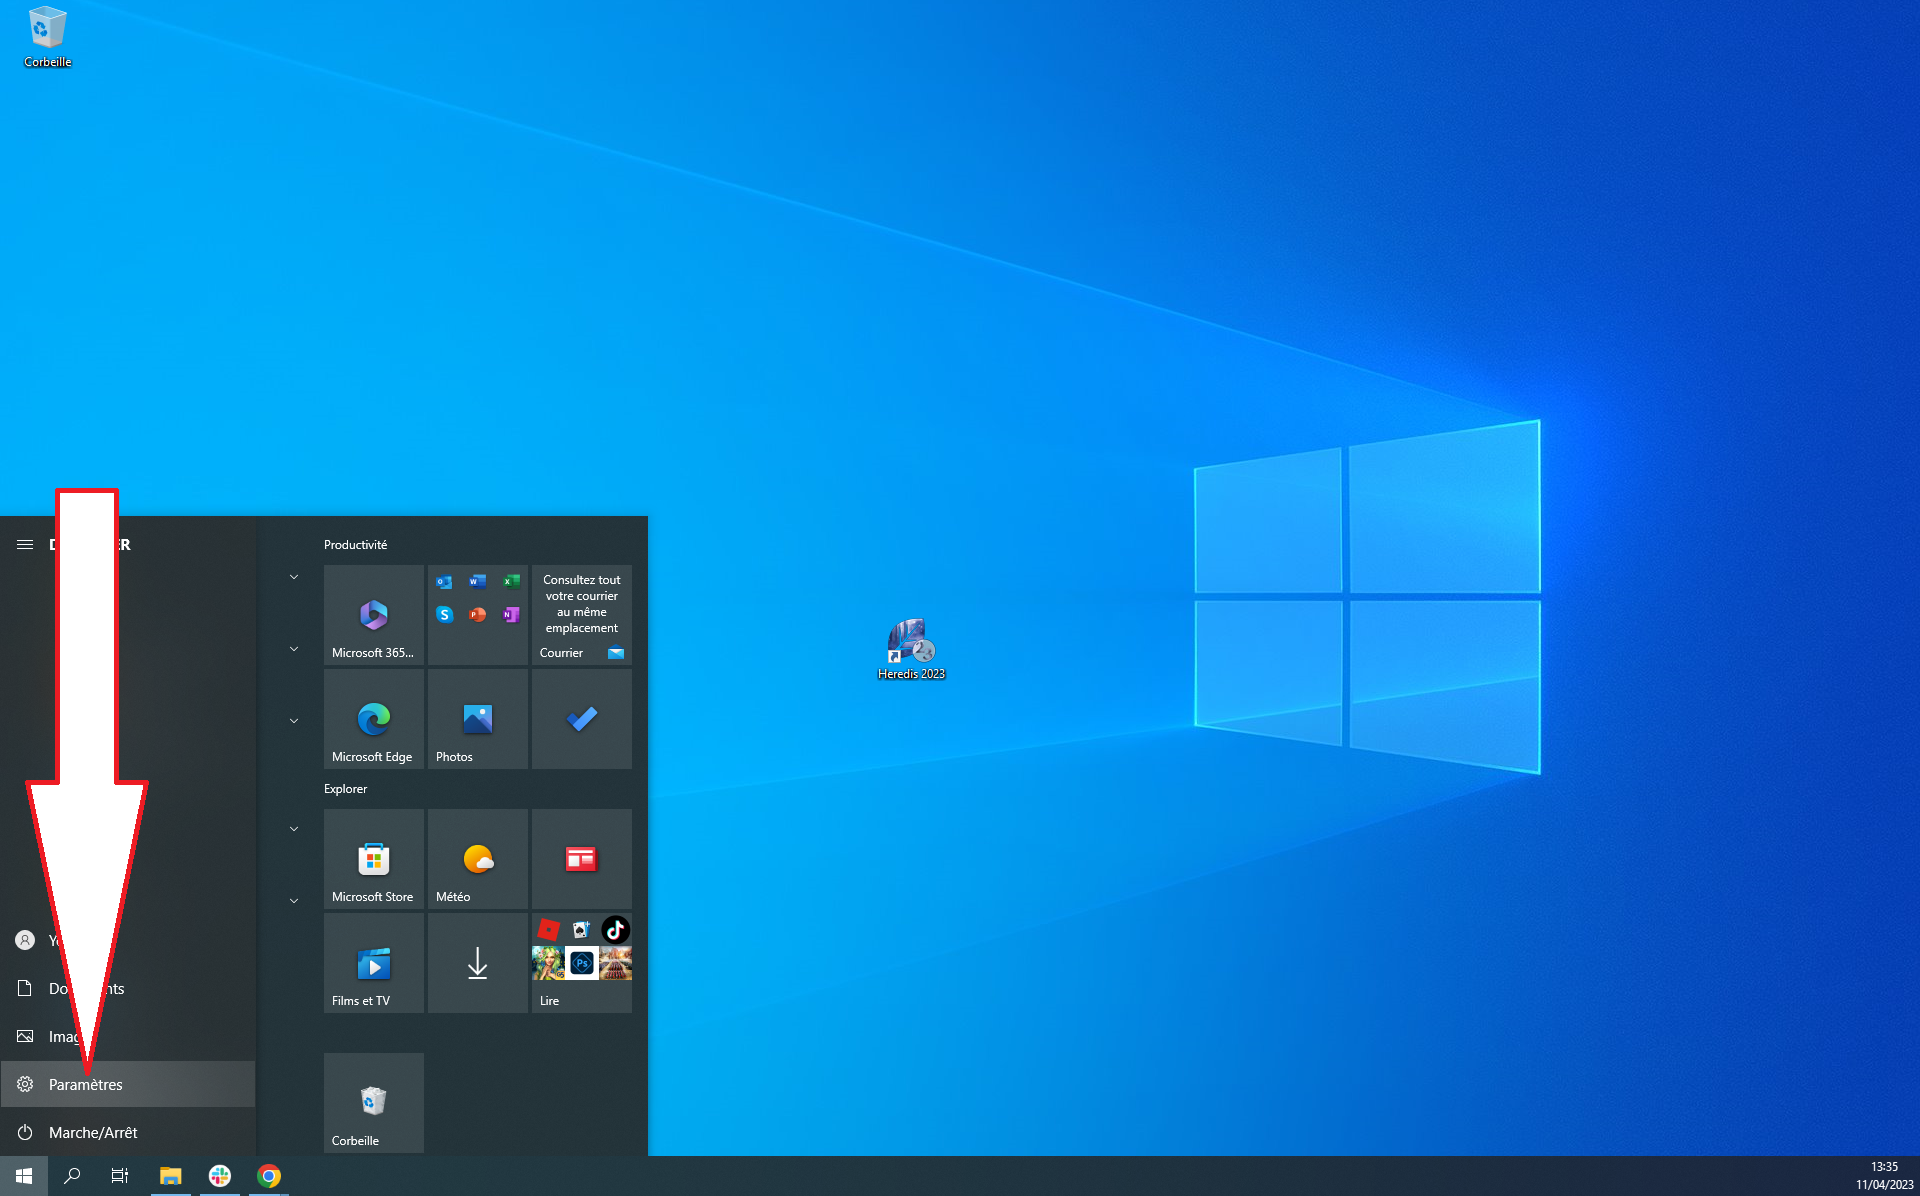Expand the hamburger menu in Start

click(25, 544)
